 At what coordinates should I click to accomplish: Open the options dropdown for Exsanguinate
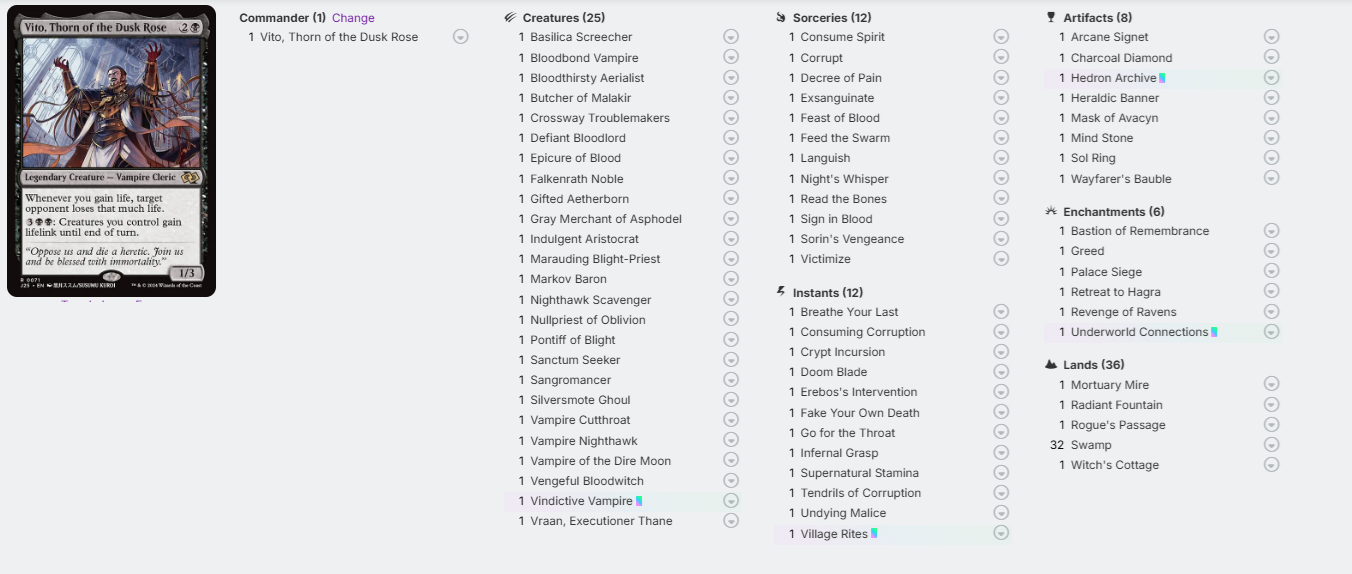click(x=1001, y=98)
